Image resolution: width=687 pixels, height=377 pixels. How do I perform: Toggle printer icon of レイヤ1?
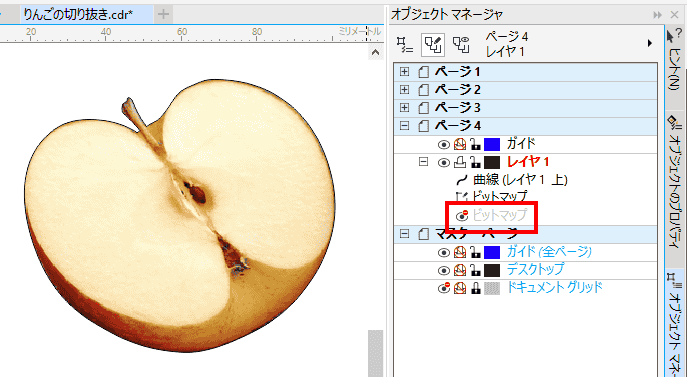(x=460, y=162)
